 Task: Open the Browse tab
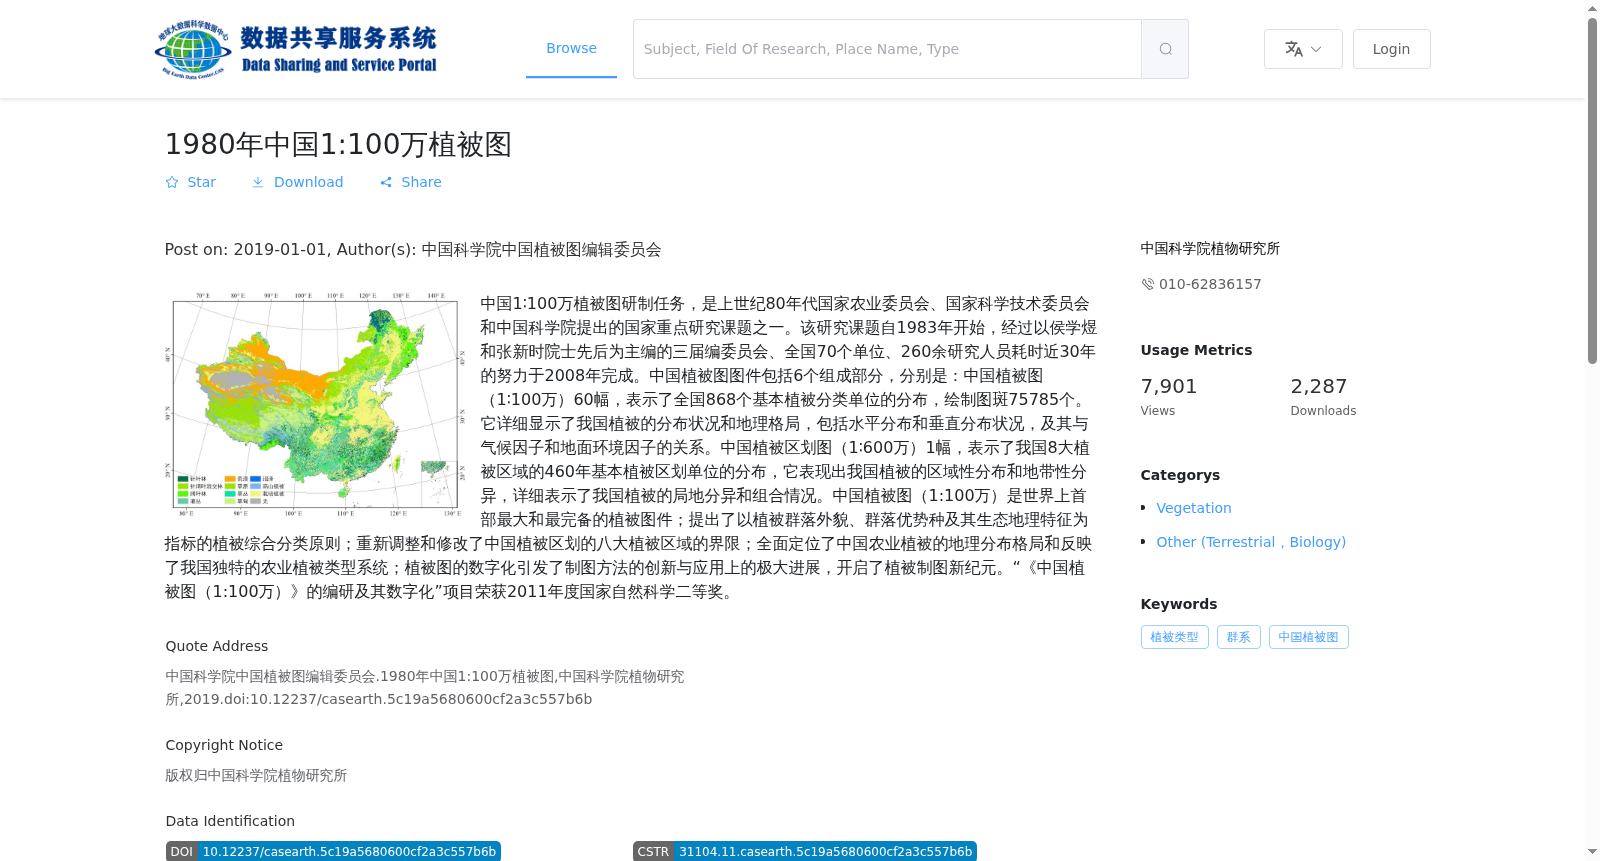click(x=571, y=48)
